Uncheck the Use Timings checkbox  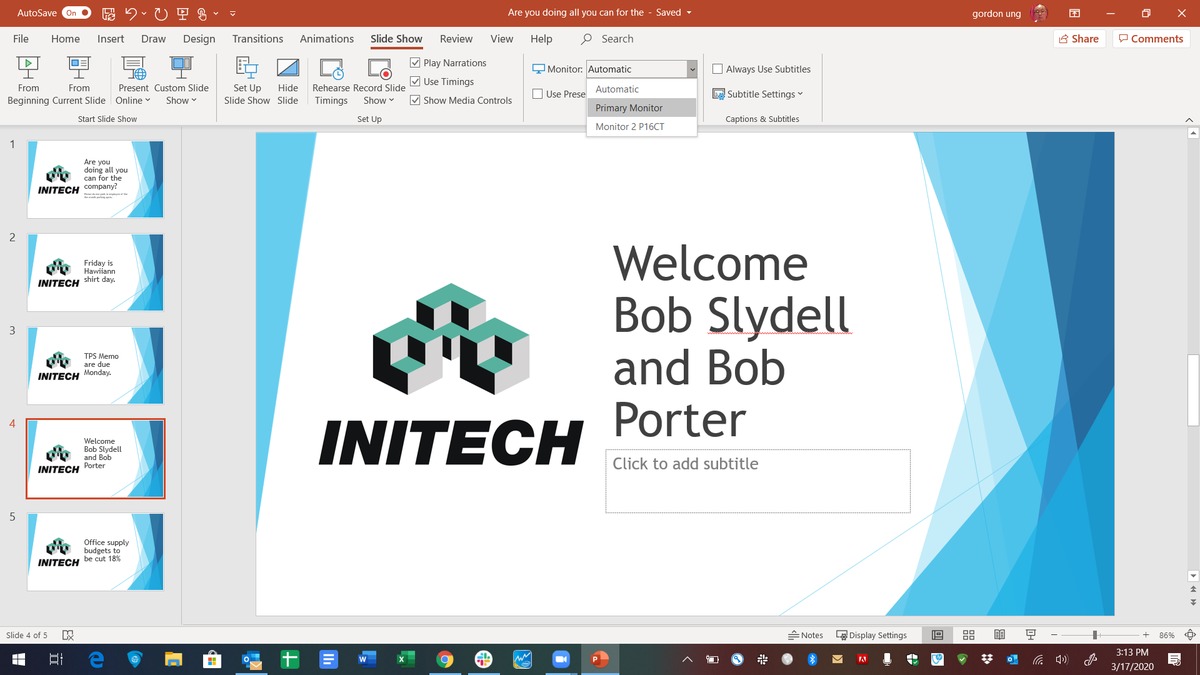coord(416,82)
